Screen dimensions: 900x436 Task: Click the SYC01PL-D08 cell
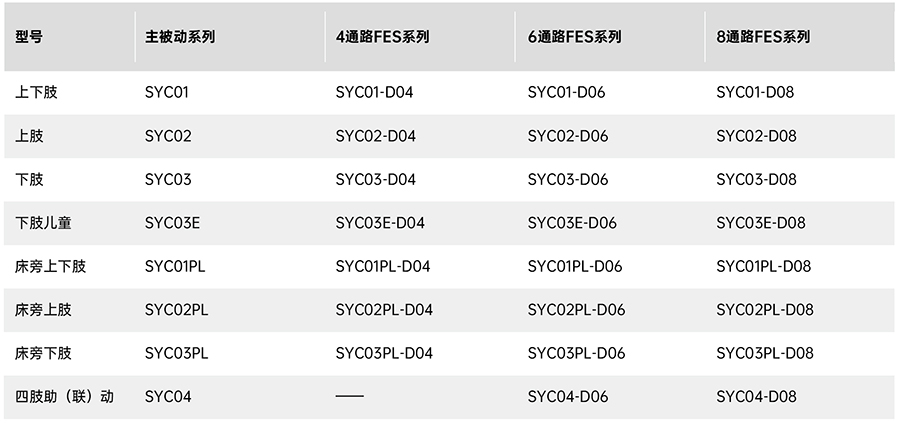(764, 267)
